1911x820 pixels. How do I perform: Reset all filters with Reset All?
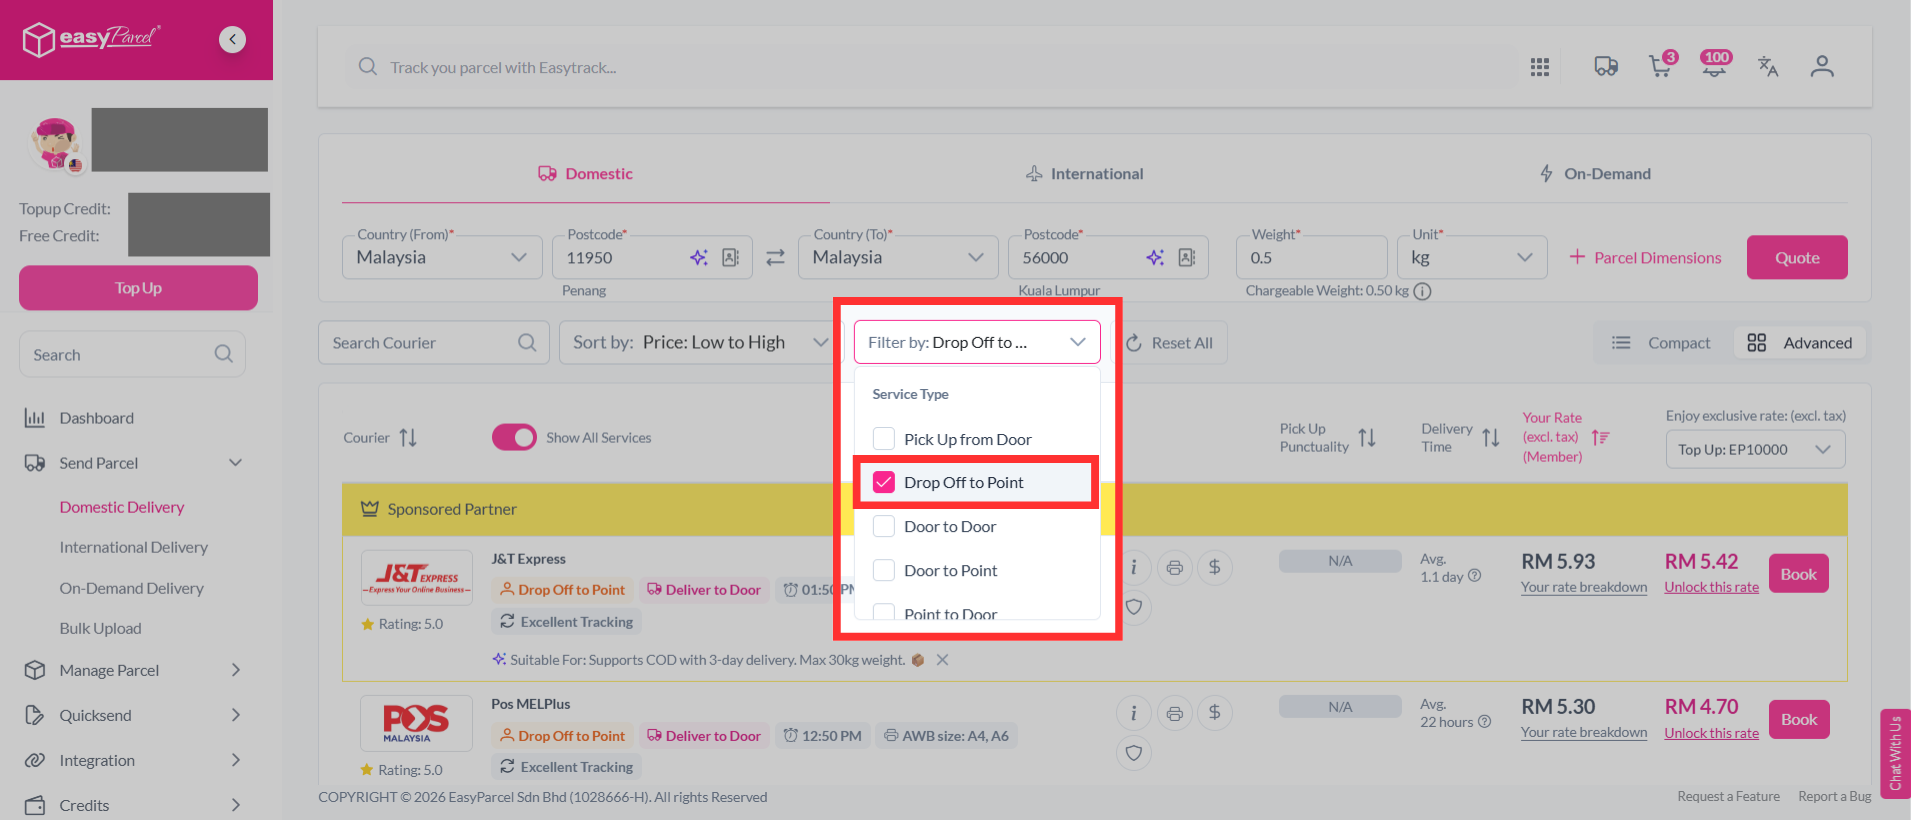[x=1169, y=343]
